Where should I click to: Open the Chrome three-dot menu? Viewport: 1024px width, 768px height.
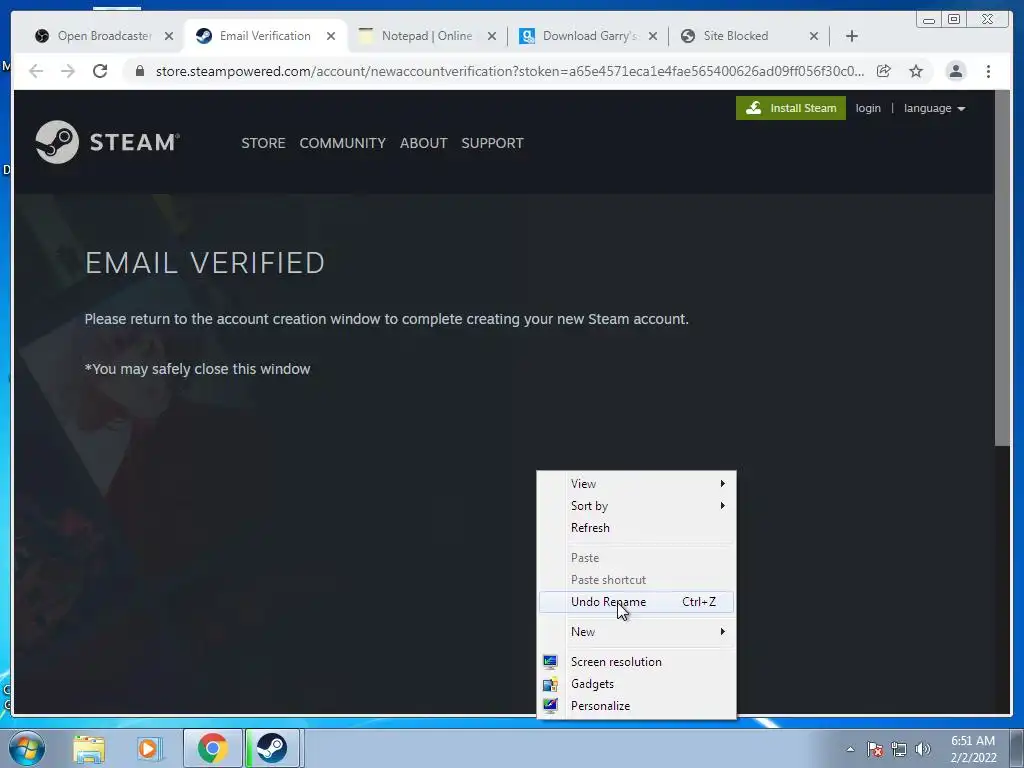[x=989, y=71]
